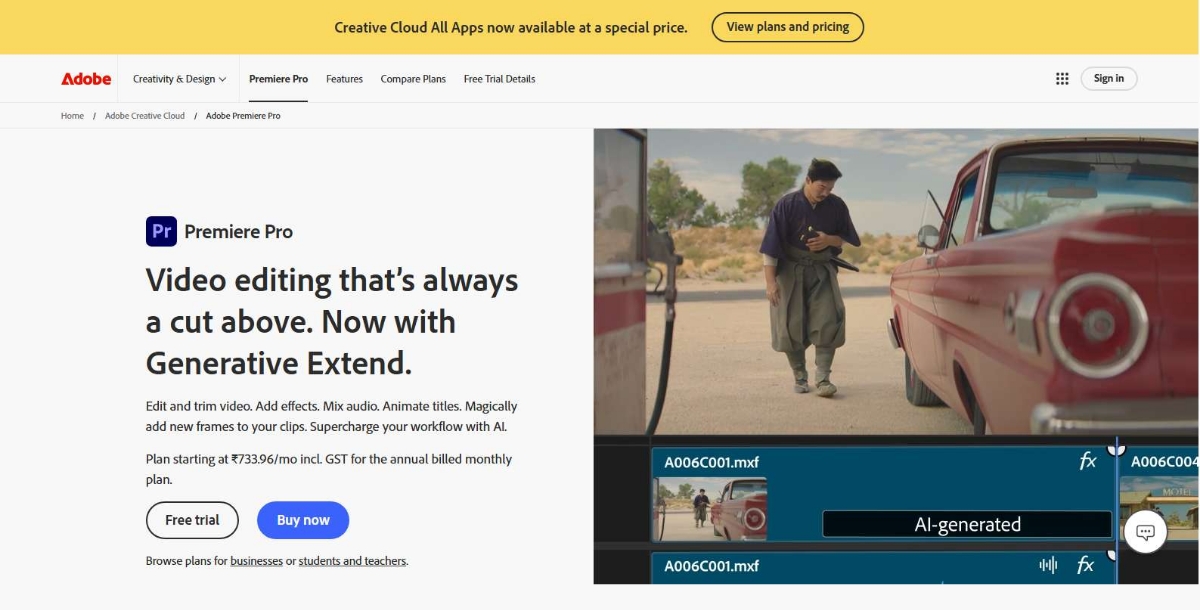The image size is (1200, 610).
Task: Open the Compare Plans menu item
Action: click(412, 78)
